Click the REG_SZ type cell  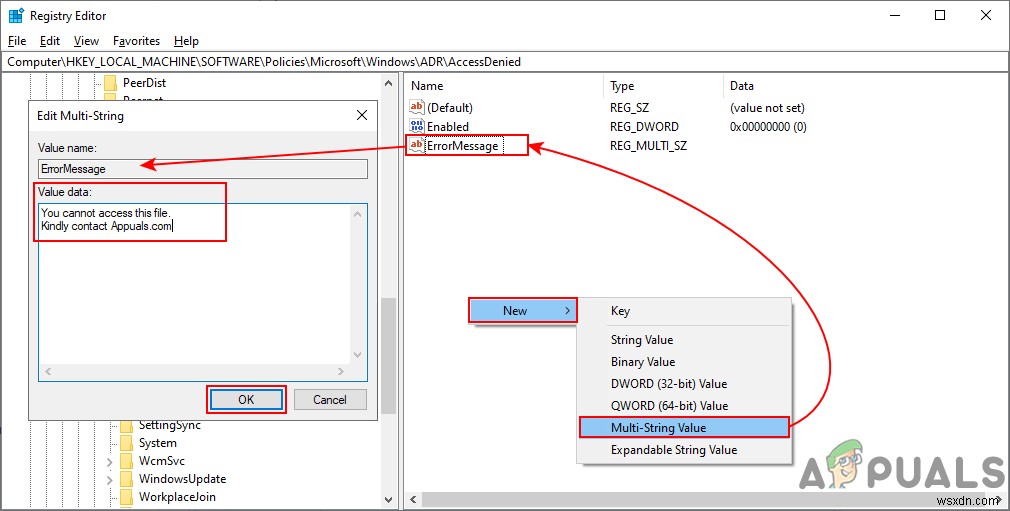coord(629,108)
